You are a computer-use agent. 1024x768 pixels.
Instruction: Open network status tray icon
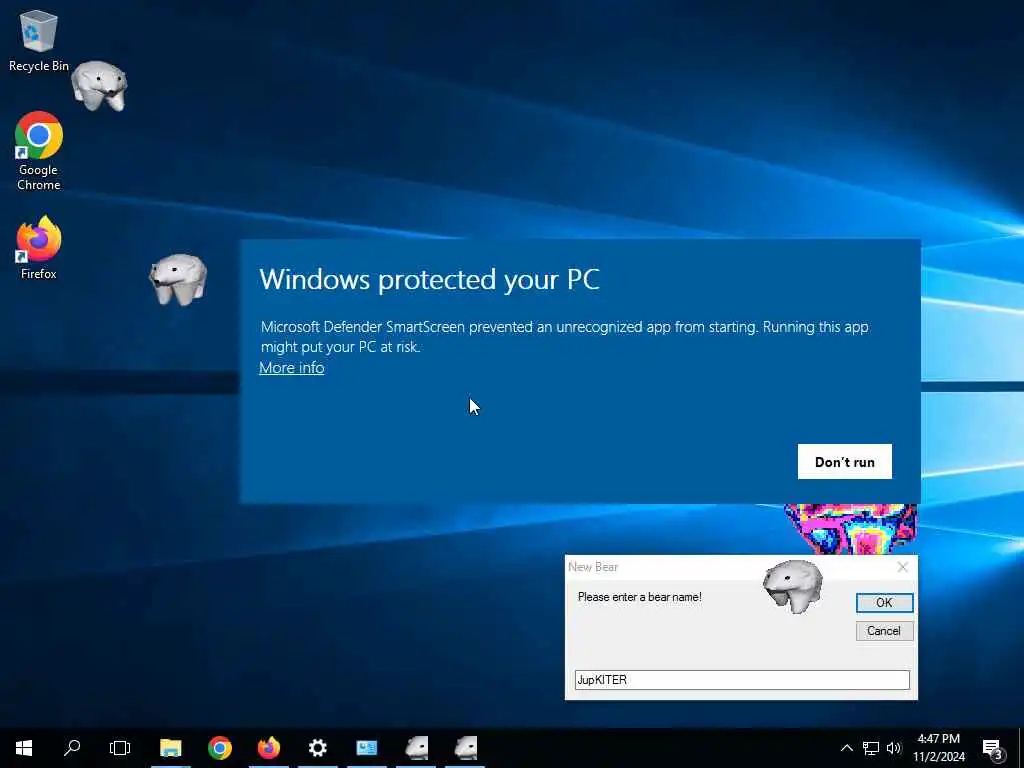pos(871,748)
